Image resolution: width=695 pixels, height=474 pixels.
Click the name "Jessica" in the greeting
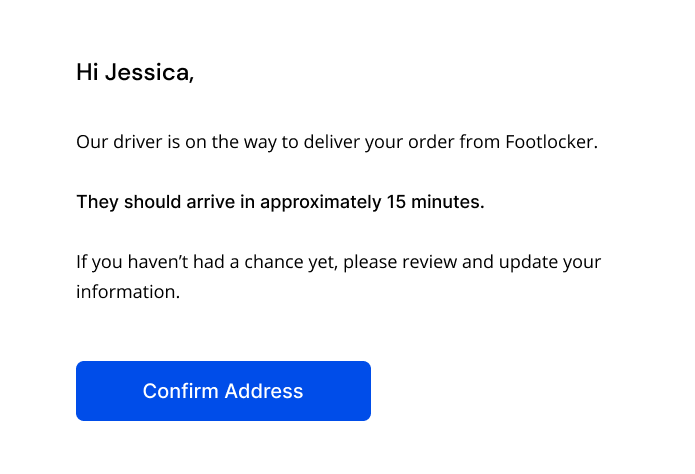click(x=149, y=72)
